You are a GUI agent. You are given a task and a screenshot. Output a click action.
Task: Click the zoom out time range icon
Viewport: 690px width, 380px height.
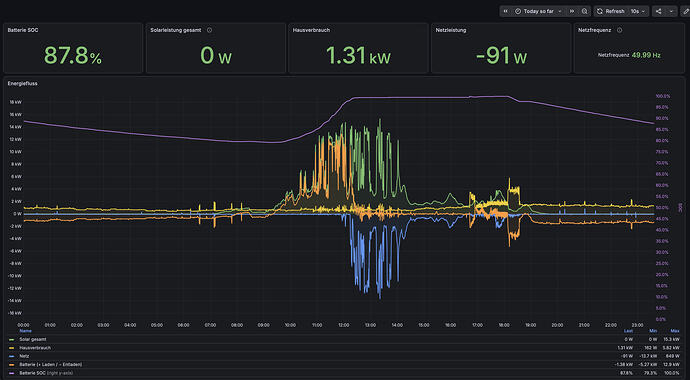pyautogui.click(x=584, y=11)
